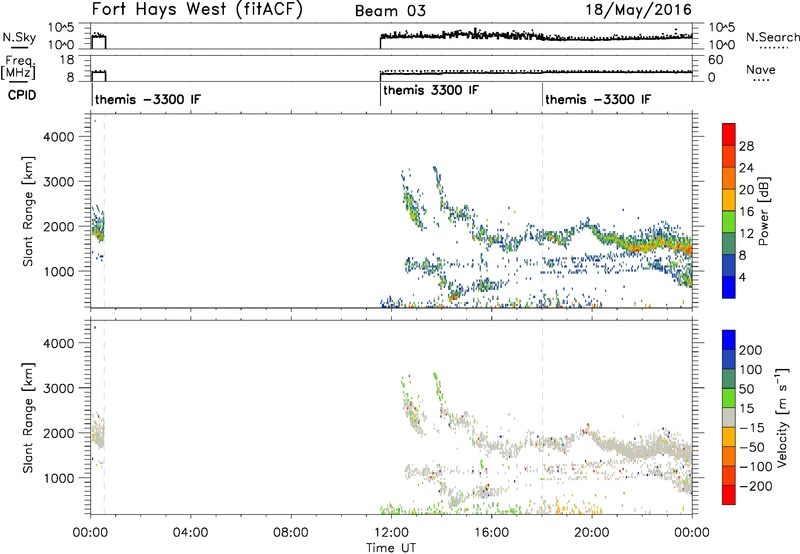Click the title 'Fort Hays West (fitACF)'

[x=197, y=9]
